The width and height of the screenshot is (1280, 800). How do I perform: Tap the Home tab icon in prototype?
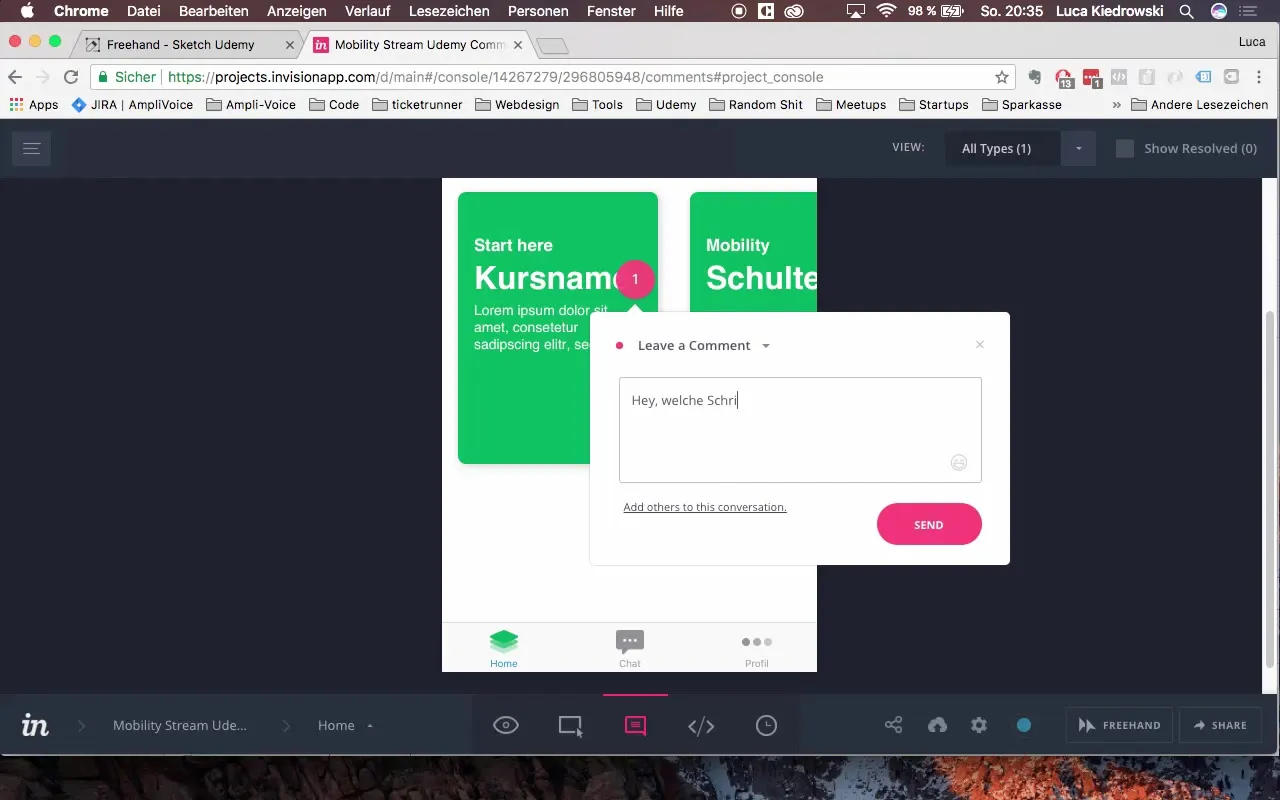[504, 641]
